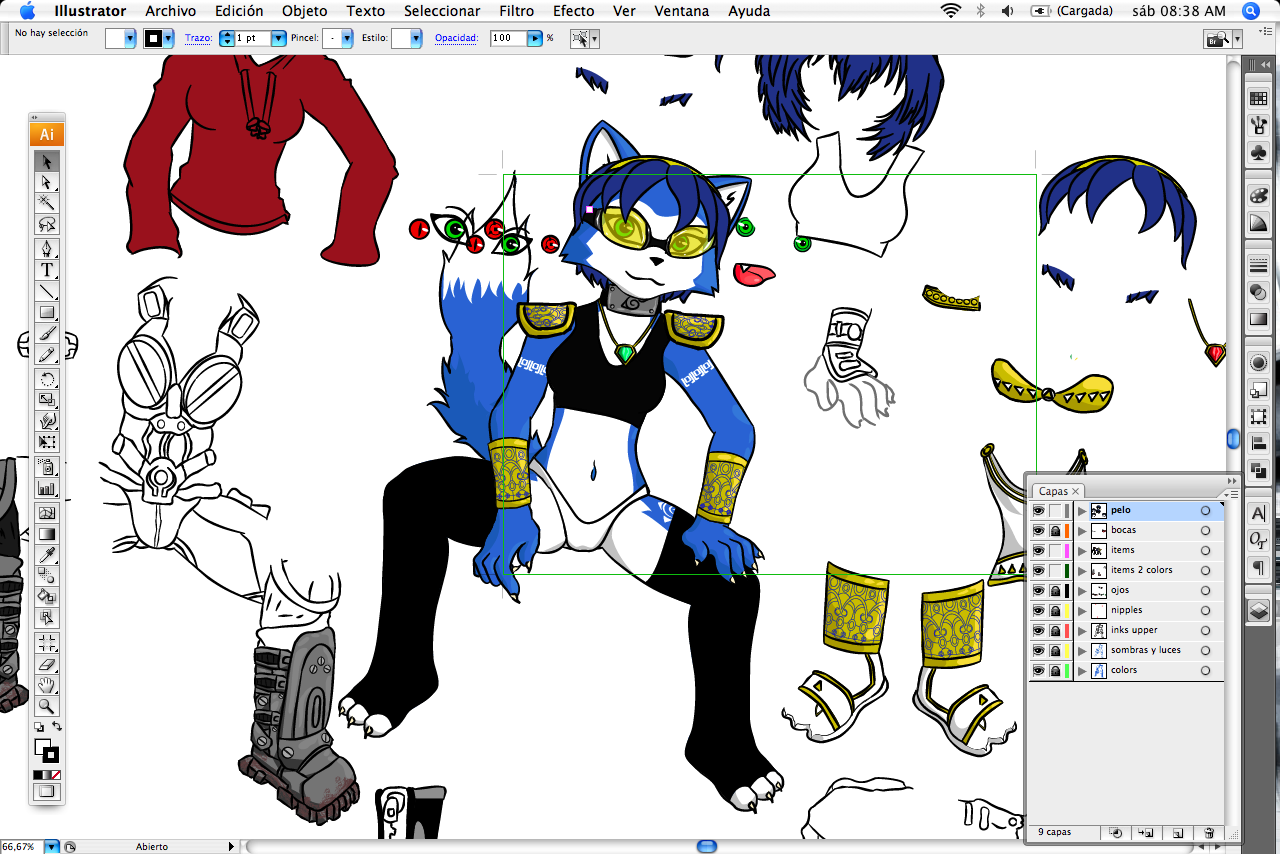Delete selected layer with trash icon
The height and width of the screenshot is (854, 1280).
point(1209,832)
